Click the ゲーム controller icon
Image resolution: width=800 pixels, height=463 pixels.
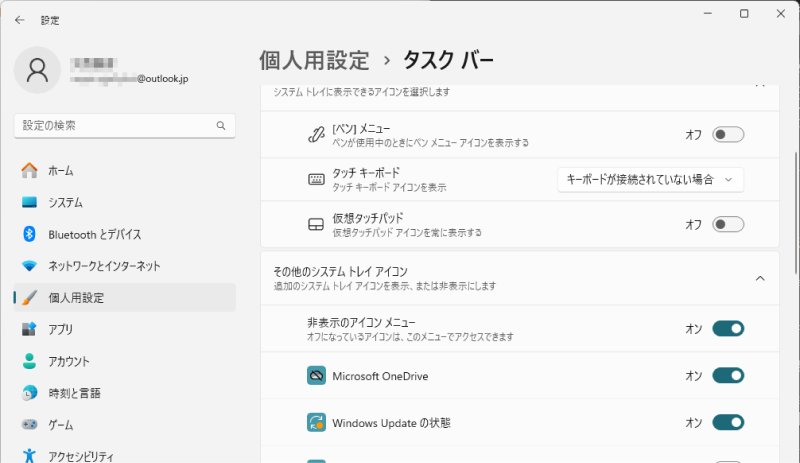[30, 424]
